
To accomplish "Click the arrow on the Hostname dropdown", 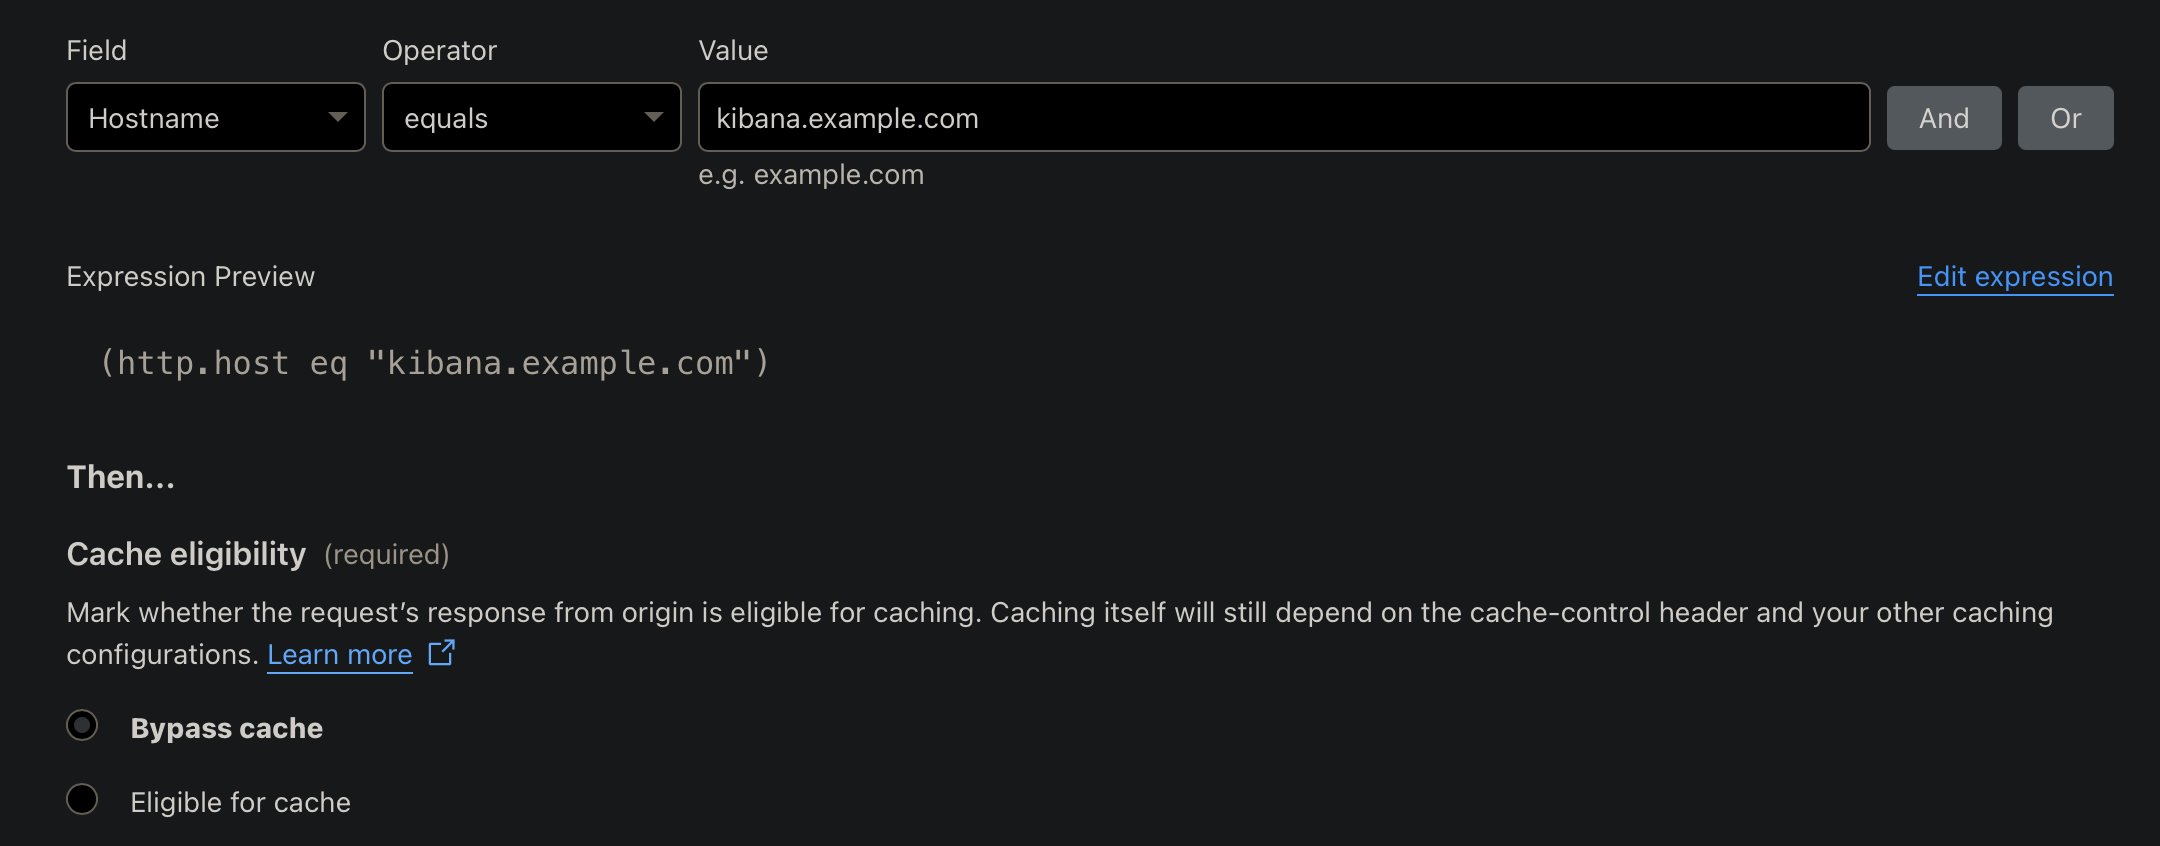I will click(338, 117).
